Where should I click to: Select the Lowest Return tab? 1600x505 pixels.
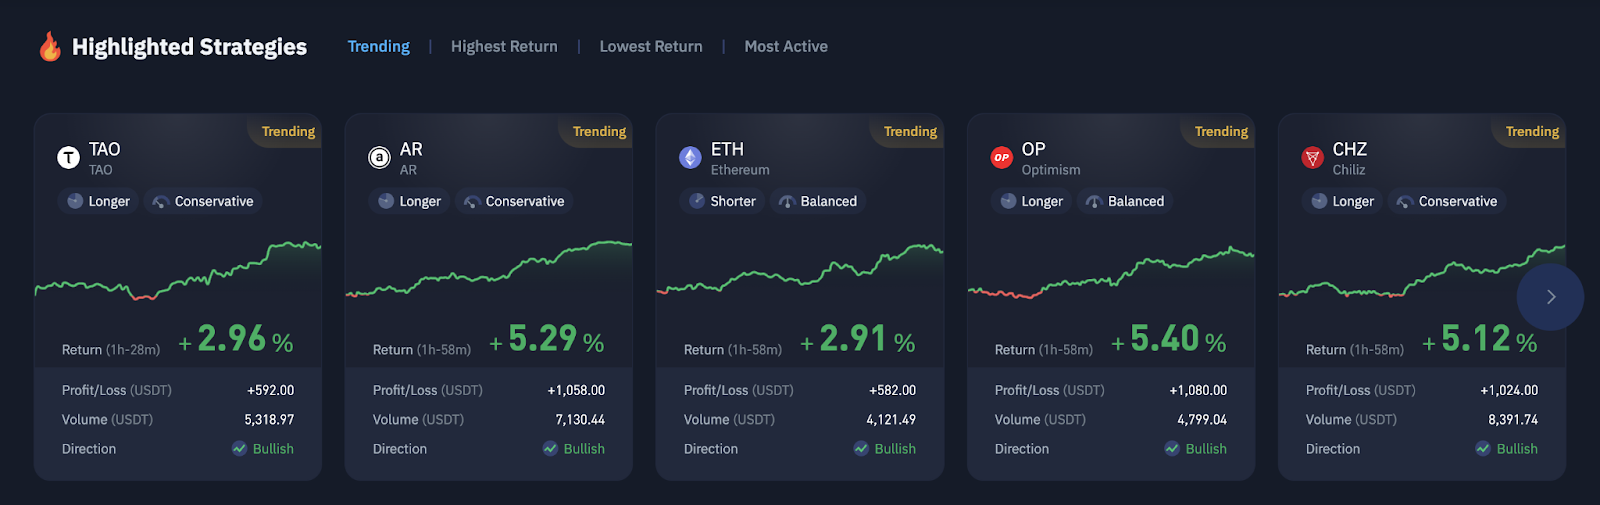pos(651,46)
